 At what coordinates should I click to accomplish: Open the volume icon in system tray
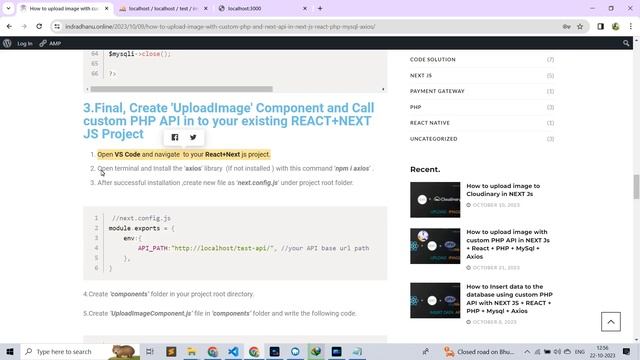pyautogui.click(x=557, y=352)
